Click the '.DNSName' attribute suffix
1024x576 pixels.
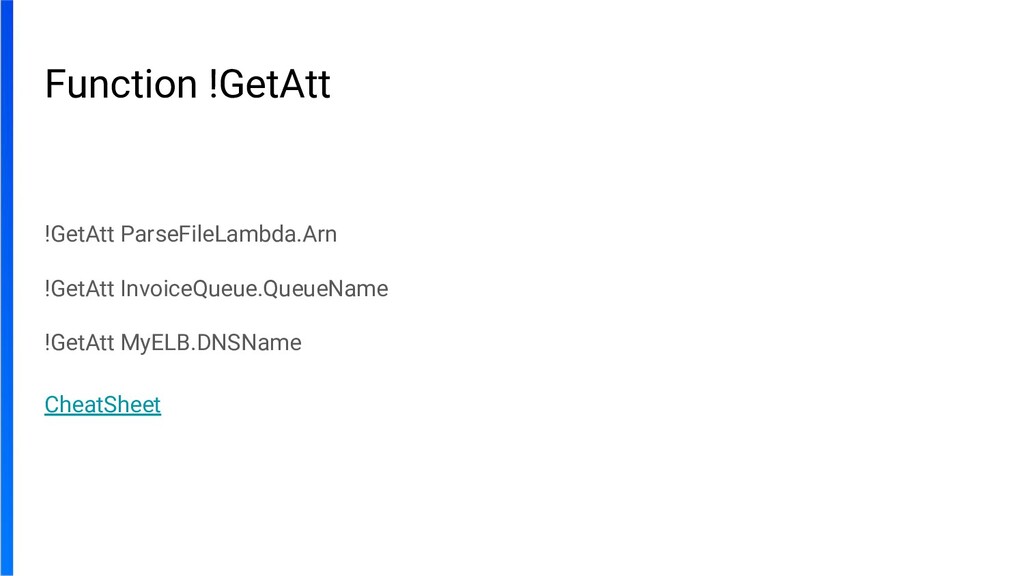pyautogui.click(x=247, y=343)
